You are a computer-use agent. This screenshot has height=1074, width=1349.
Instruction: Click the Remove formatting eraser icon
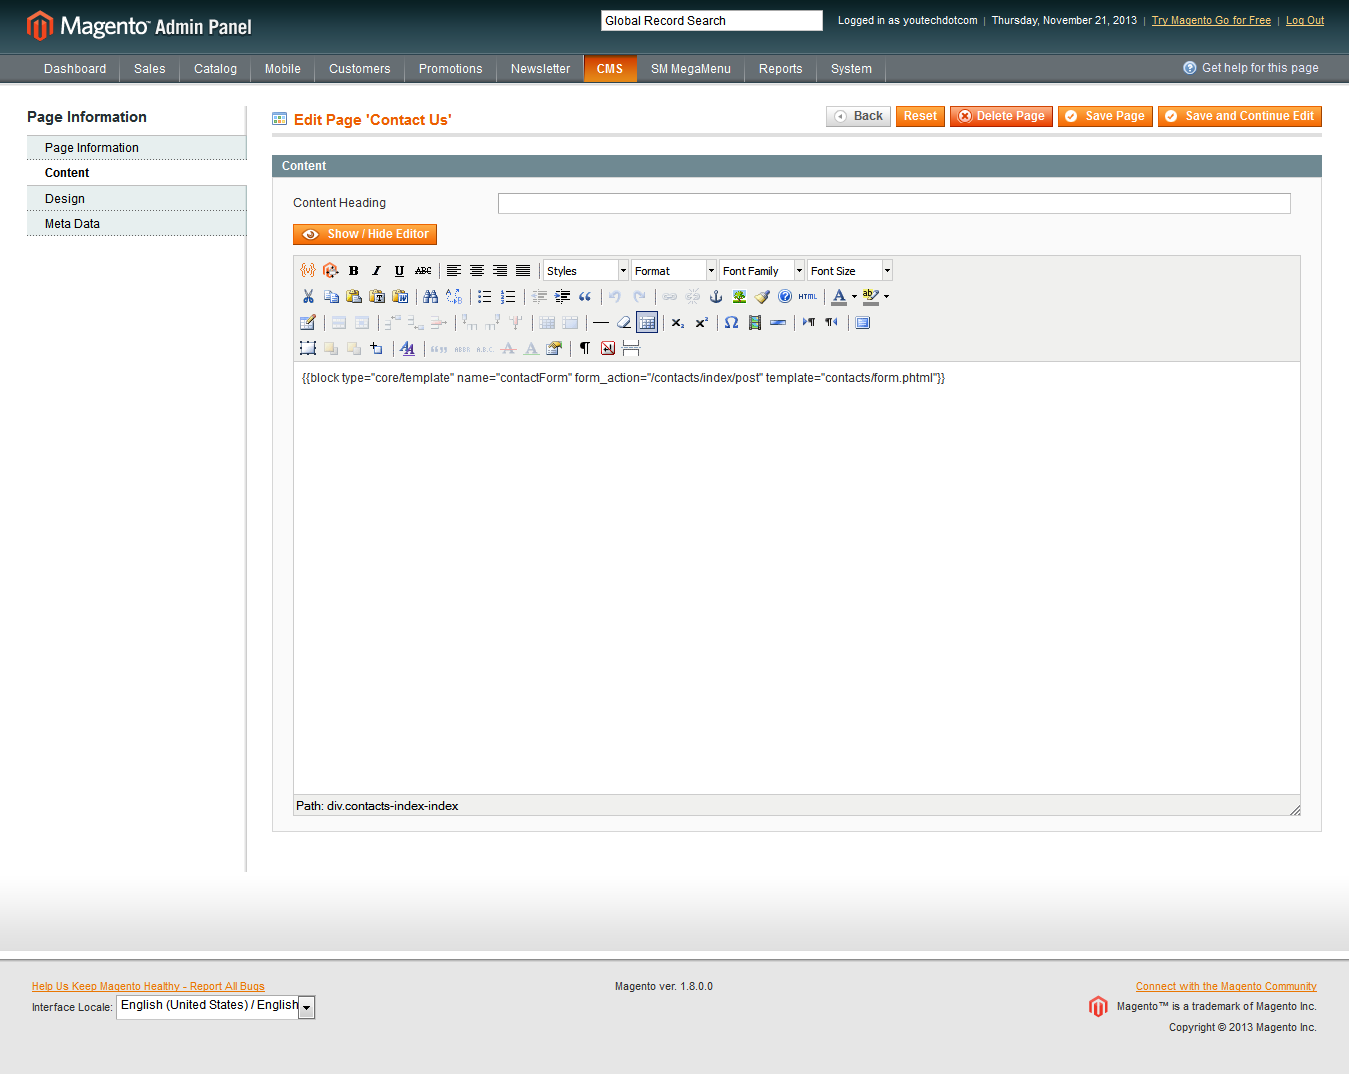624,322
